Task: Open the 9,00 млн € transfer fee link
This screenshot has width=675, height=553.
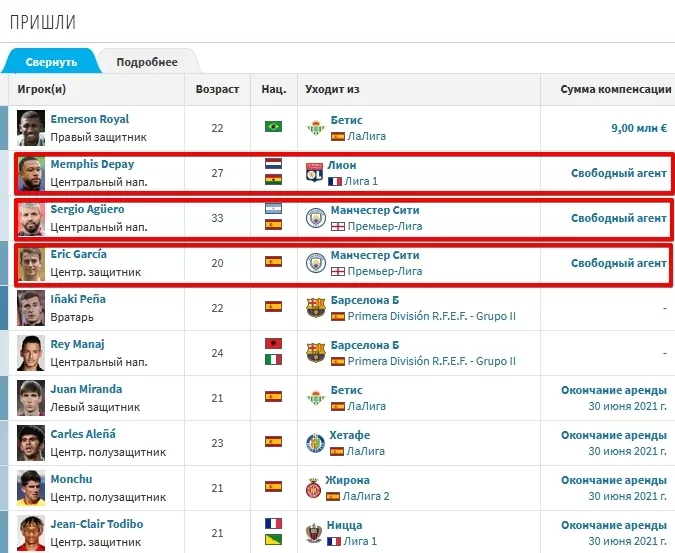Action: pyautogui.click(x=638, y=128)
